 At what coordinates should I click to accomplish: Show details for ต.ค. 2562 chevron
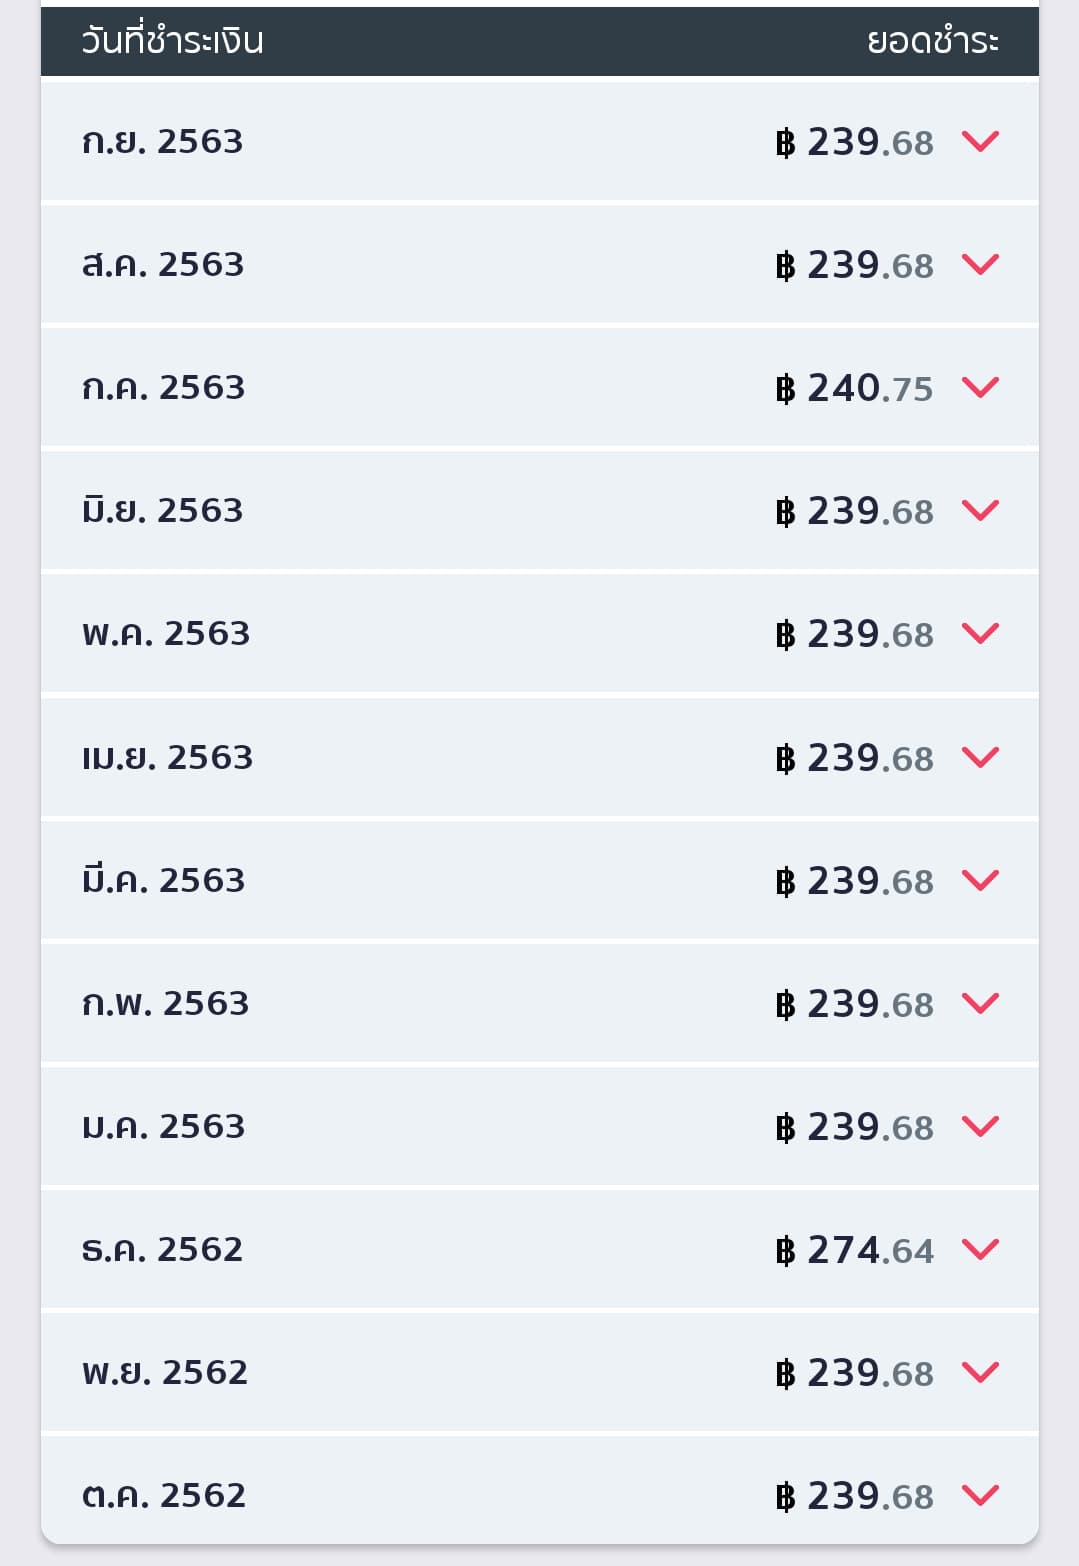click(980, 1495)
